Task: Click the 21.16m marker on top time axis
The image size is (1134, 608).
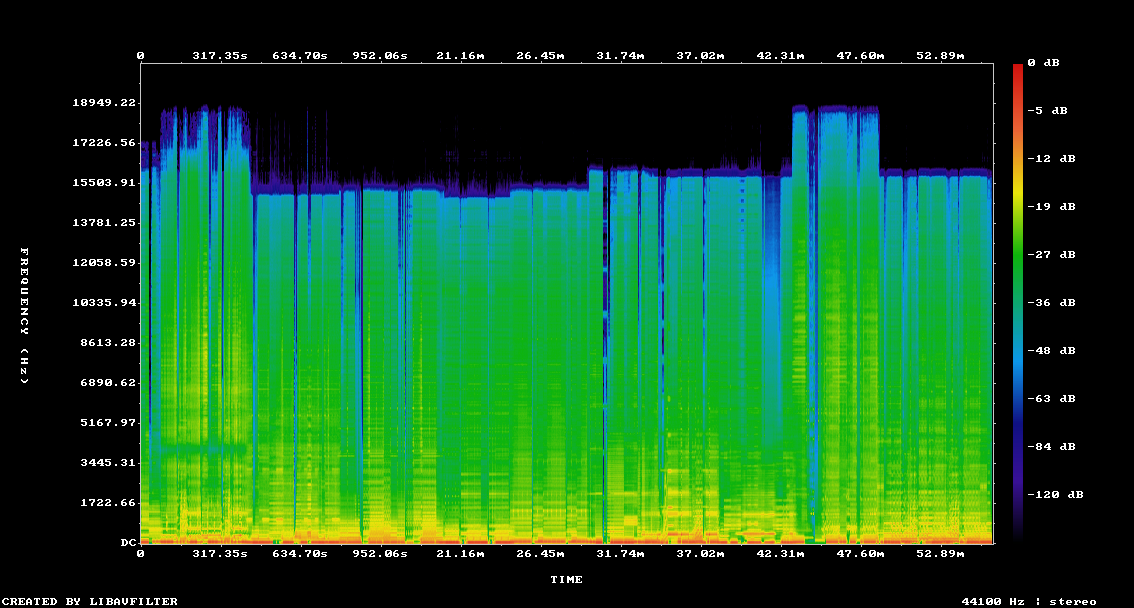Action: click(459, 56)
